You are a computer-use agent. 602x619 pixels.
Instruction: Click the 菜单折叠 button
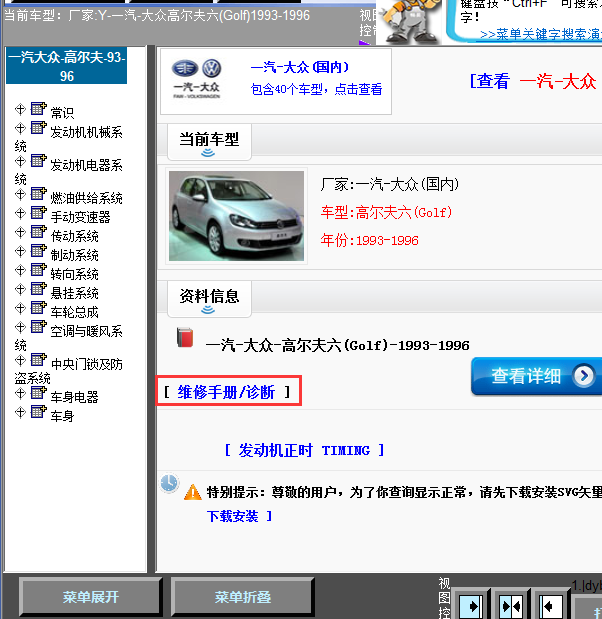(x=242, y=597)
